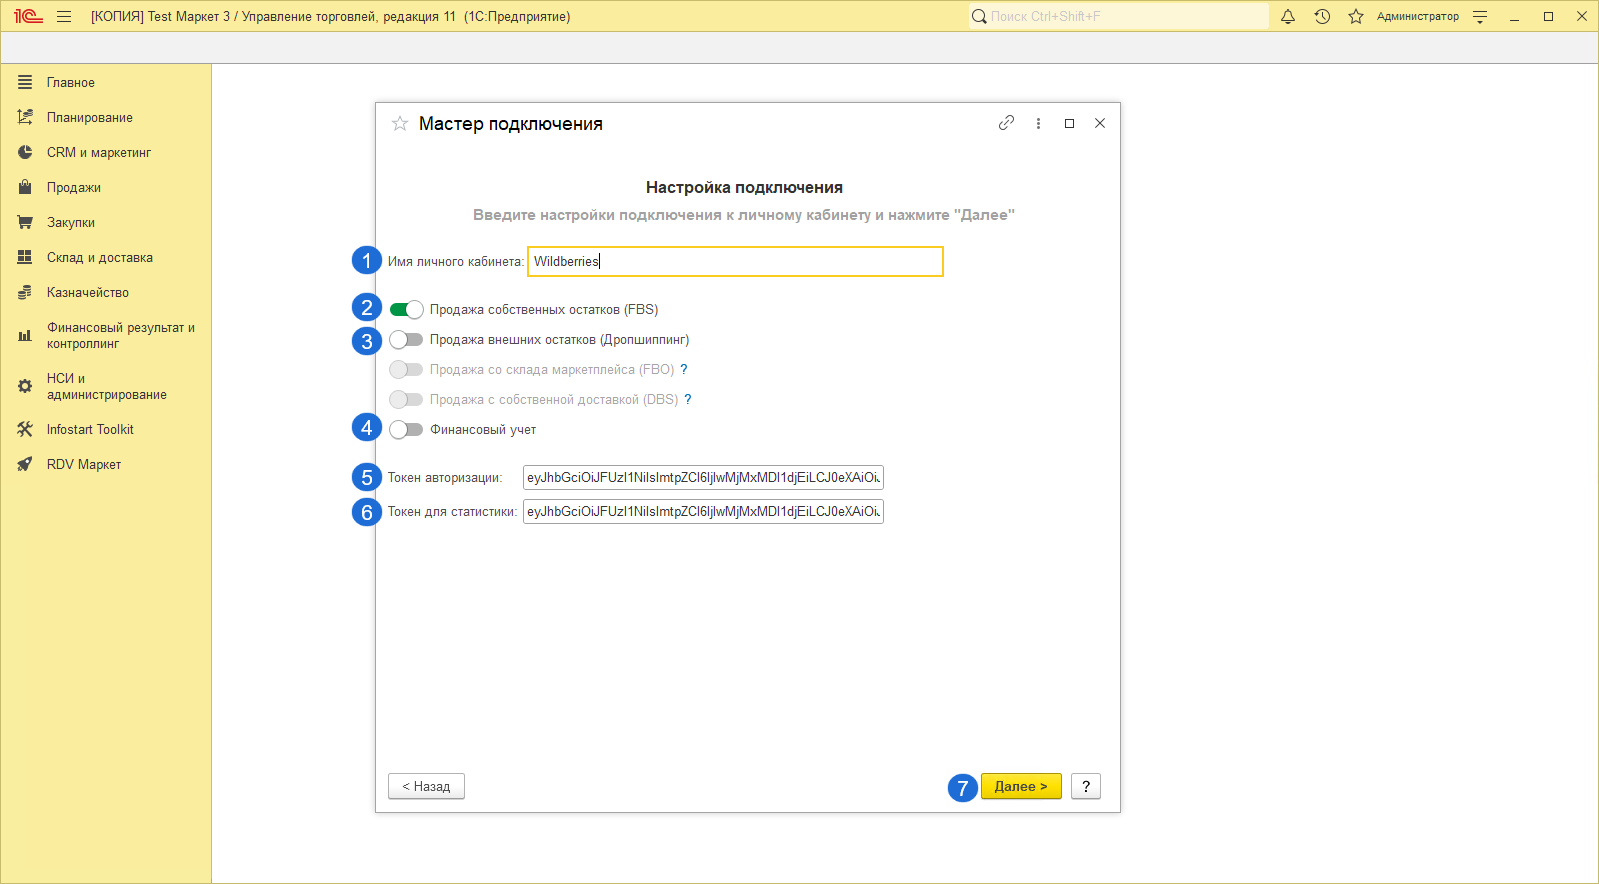Turn on the Финансовый учет toggle
The height and width of the screenshot is (884, 1599).
coord(406,429)
